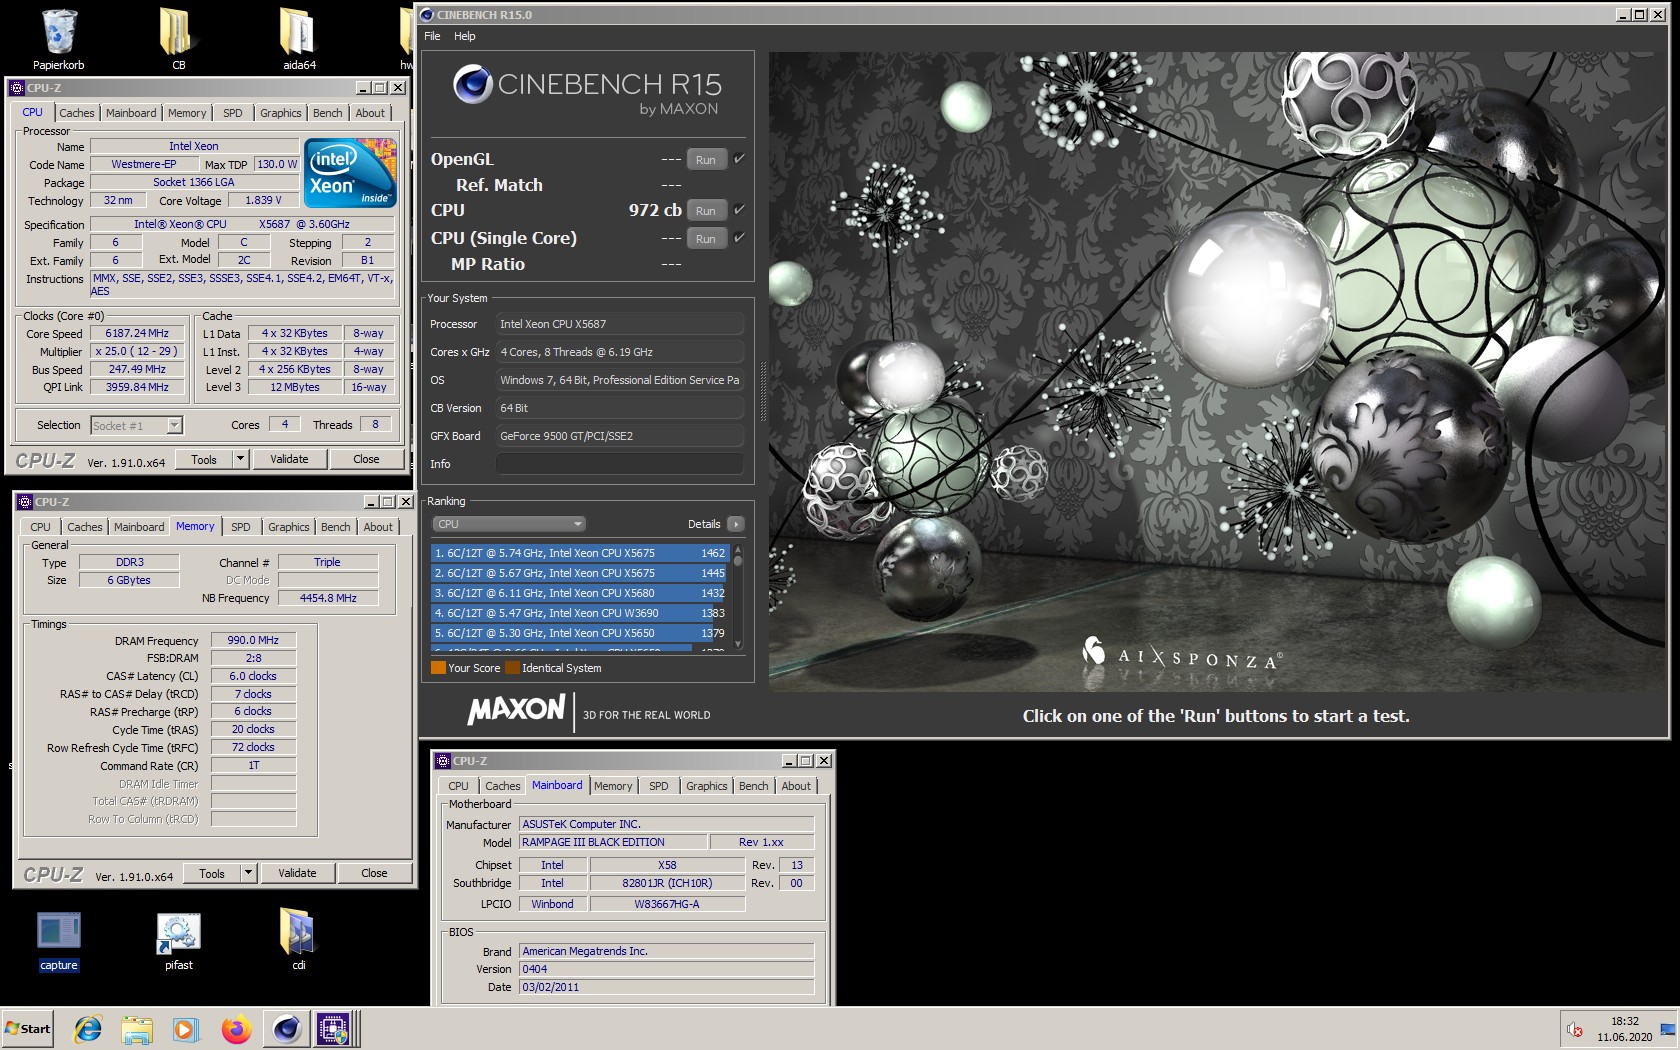This screenshot has height=1050, width=1680.
Task: Select ranking entry Xeon X5675 @ 5.74 GHz
Action: tap(580, 553)
